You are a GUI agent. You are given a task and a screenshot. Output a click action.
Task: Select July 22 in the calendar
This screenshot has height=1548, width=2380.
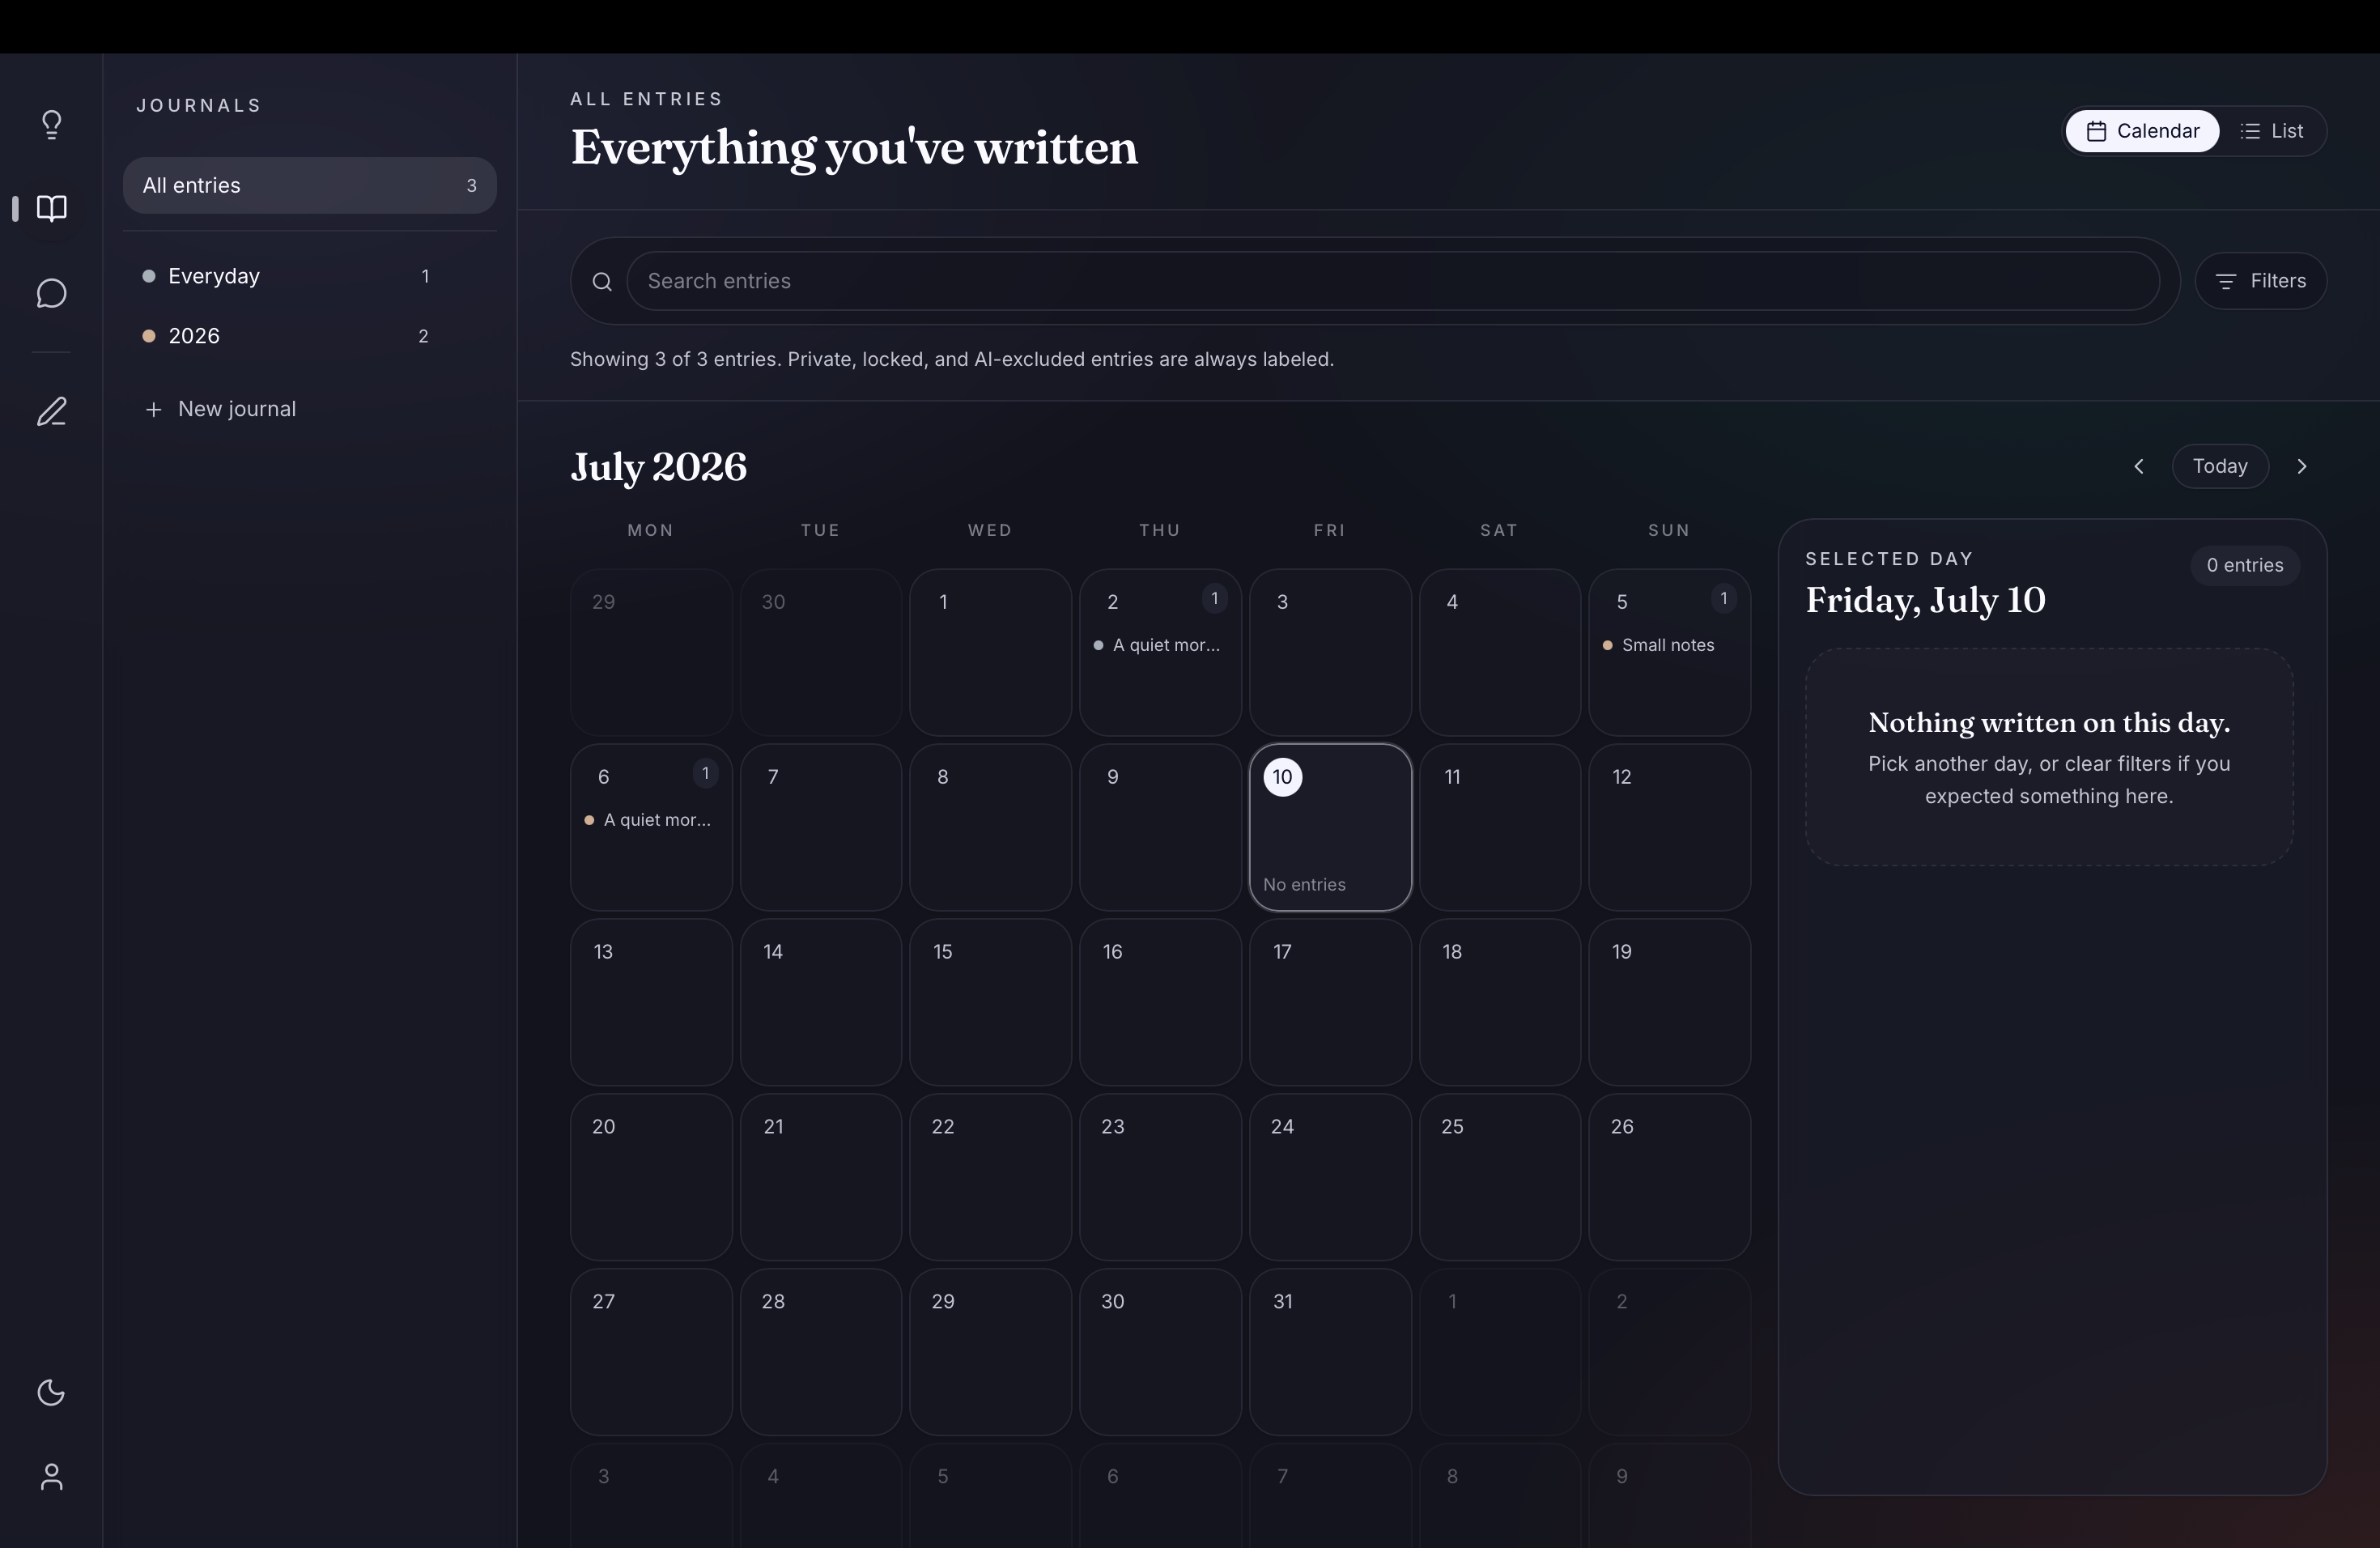990,1177
